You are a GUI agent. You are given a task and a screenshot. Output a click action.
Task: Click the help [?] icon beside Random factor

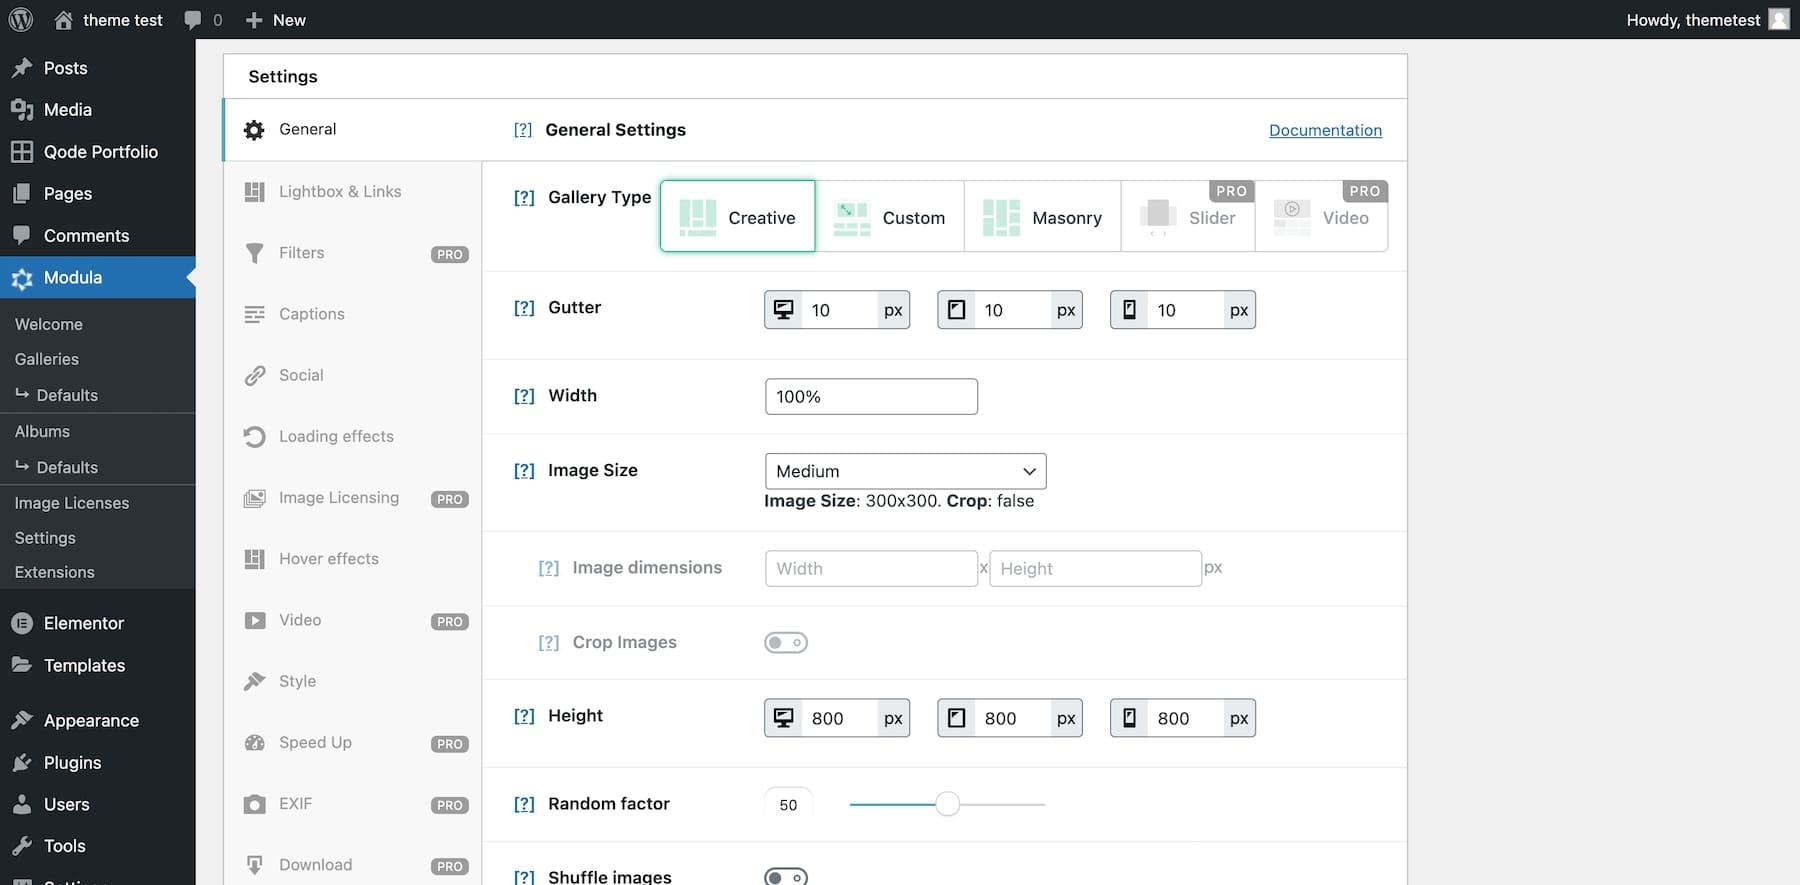pyautogui.click(x=524, y=804)
